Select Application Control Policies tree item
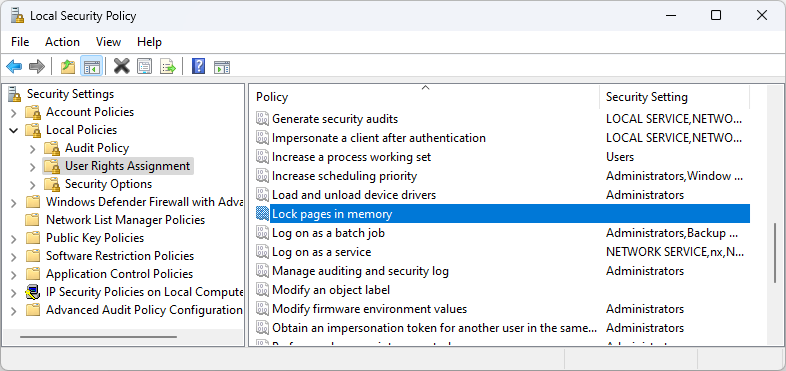Screen dimensions: 786x371 point(119,274)
